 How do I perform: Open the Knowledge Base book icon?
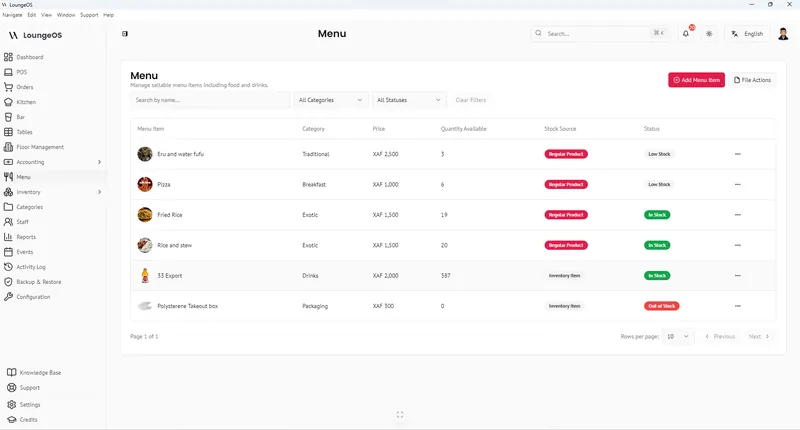tap(12, 372)
